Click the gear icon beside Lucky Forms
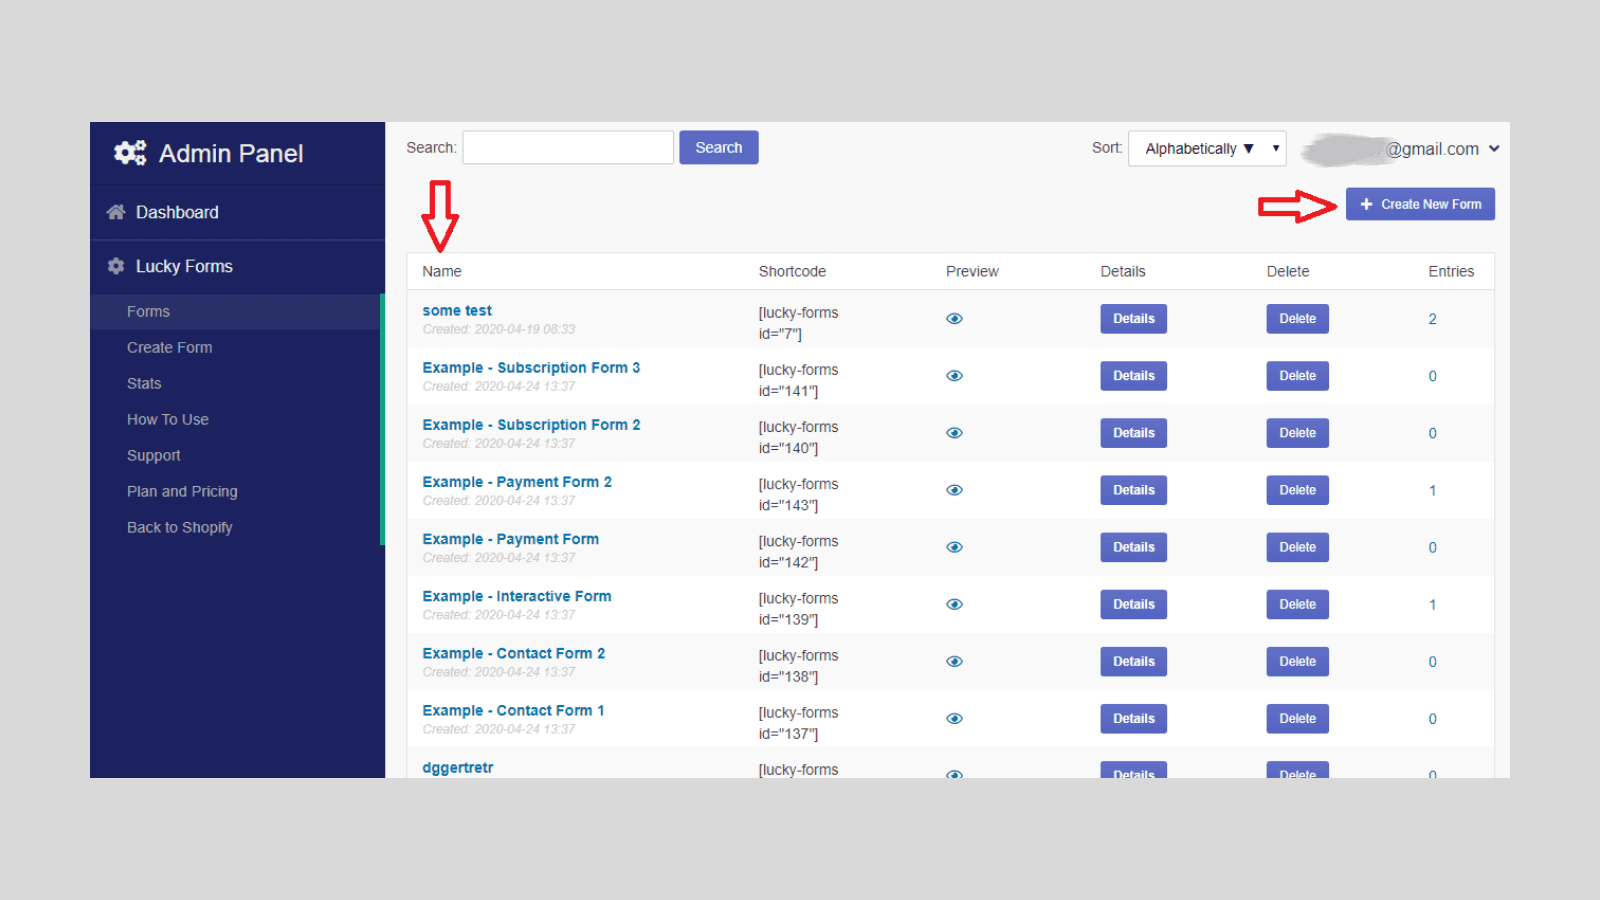1600x900 pixels. [x=116, y=266]
